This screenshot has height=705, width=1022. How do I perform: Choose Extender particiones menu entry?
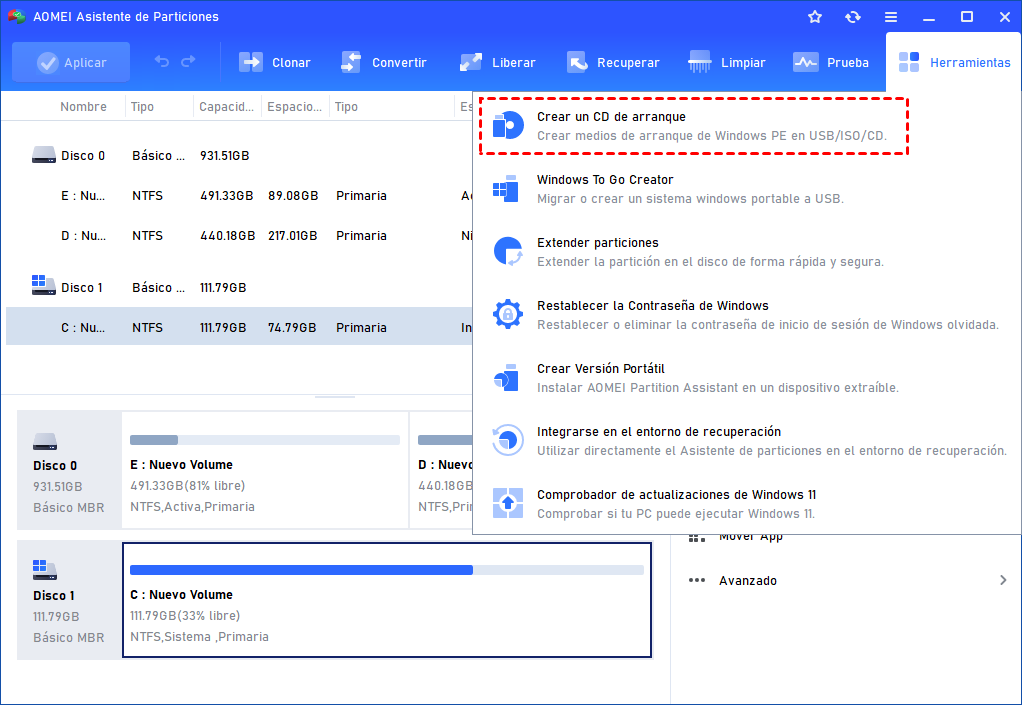click(x=747, y=252)
